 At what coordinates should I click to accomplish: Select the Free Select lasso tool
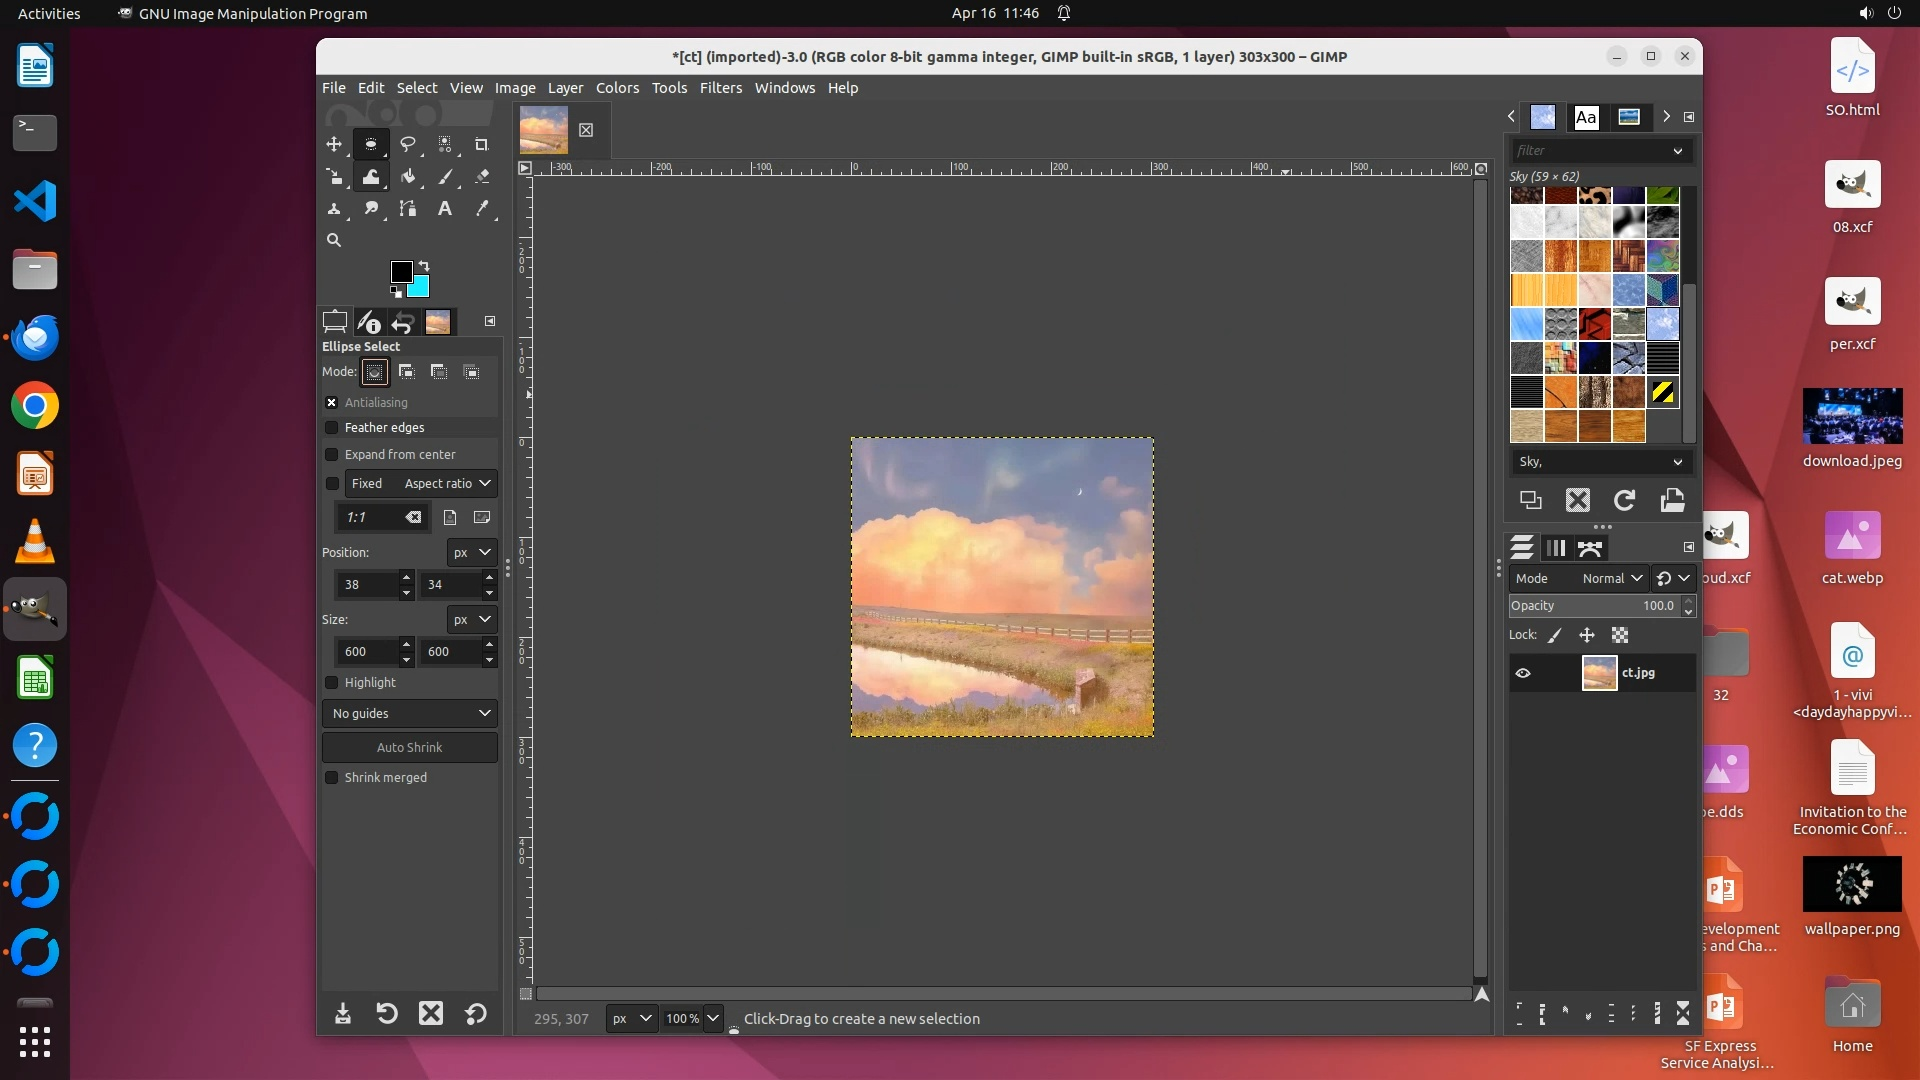coord(408,144)
